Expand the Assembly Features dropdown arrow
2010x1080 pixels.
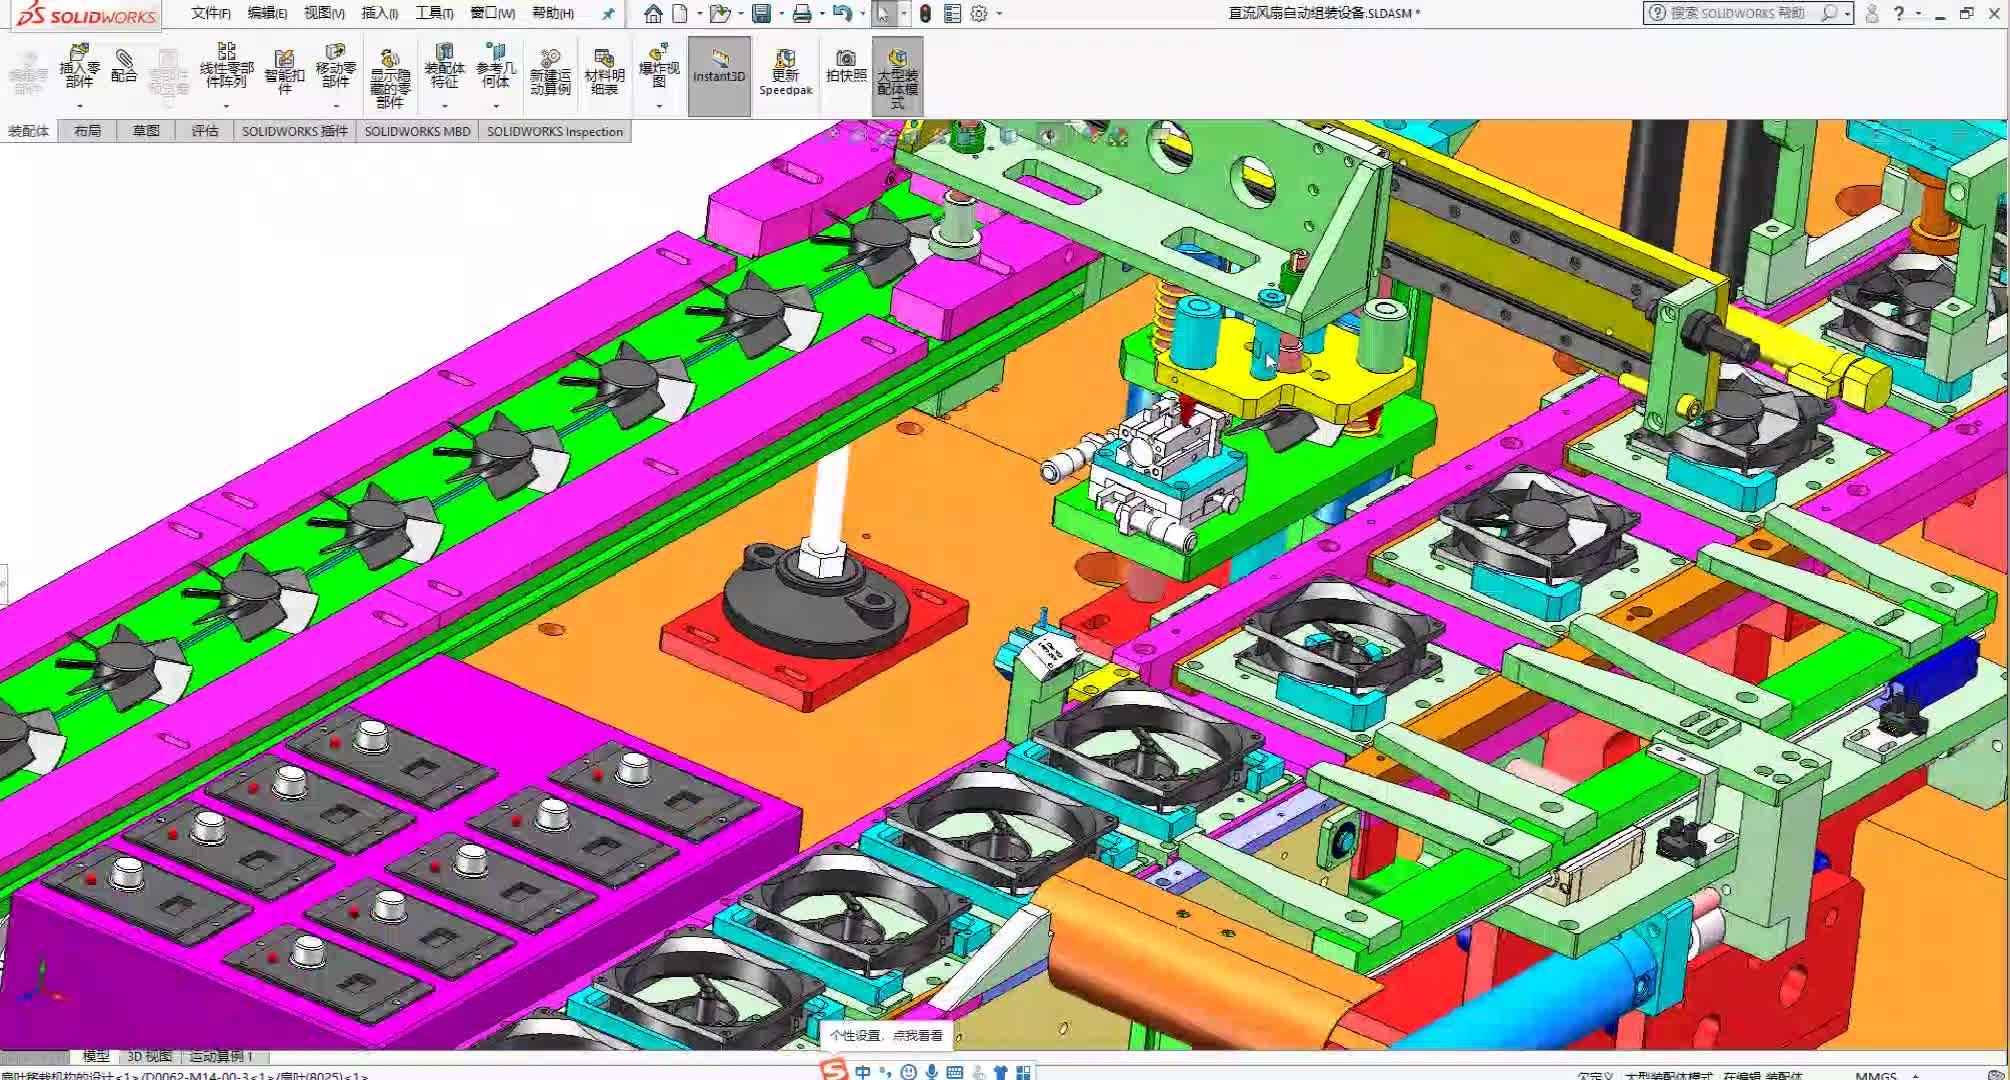tap(444, 105)
